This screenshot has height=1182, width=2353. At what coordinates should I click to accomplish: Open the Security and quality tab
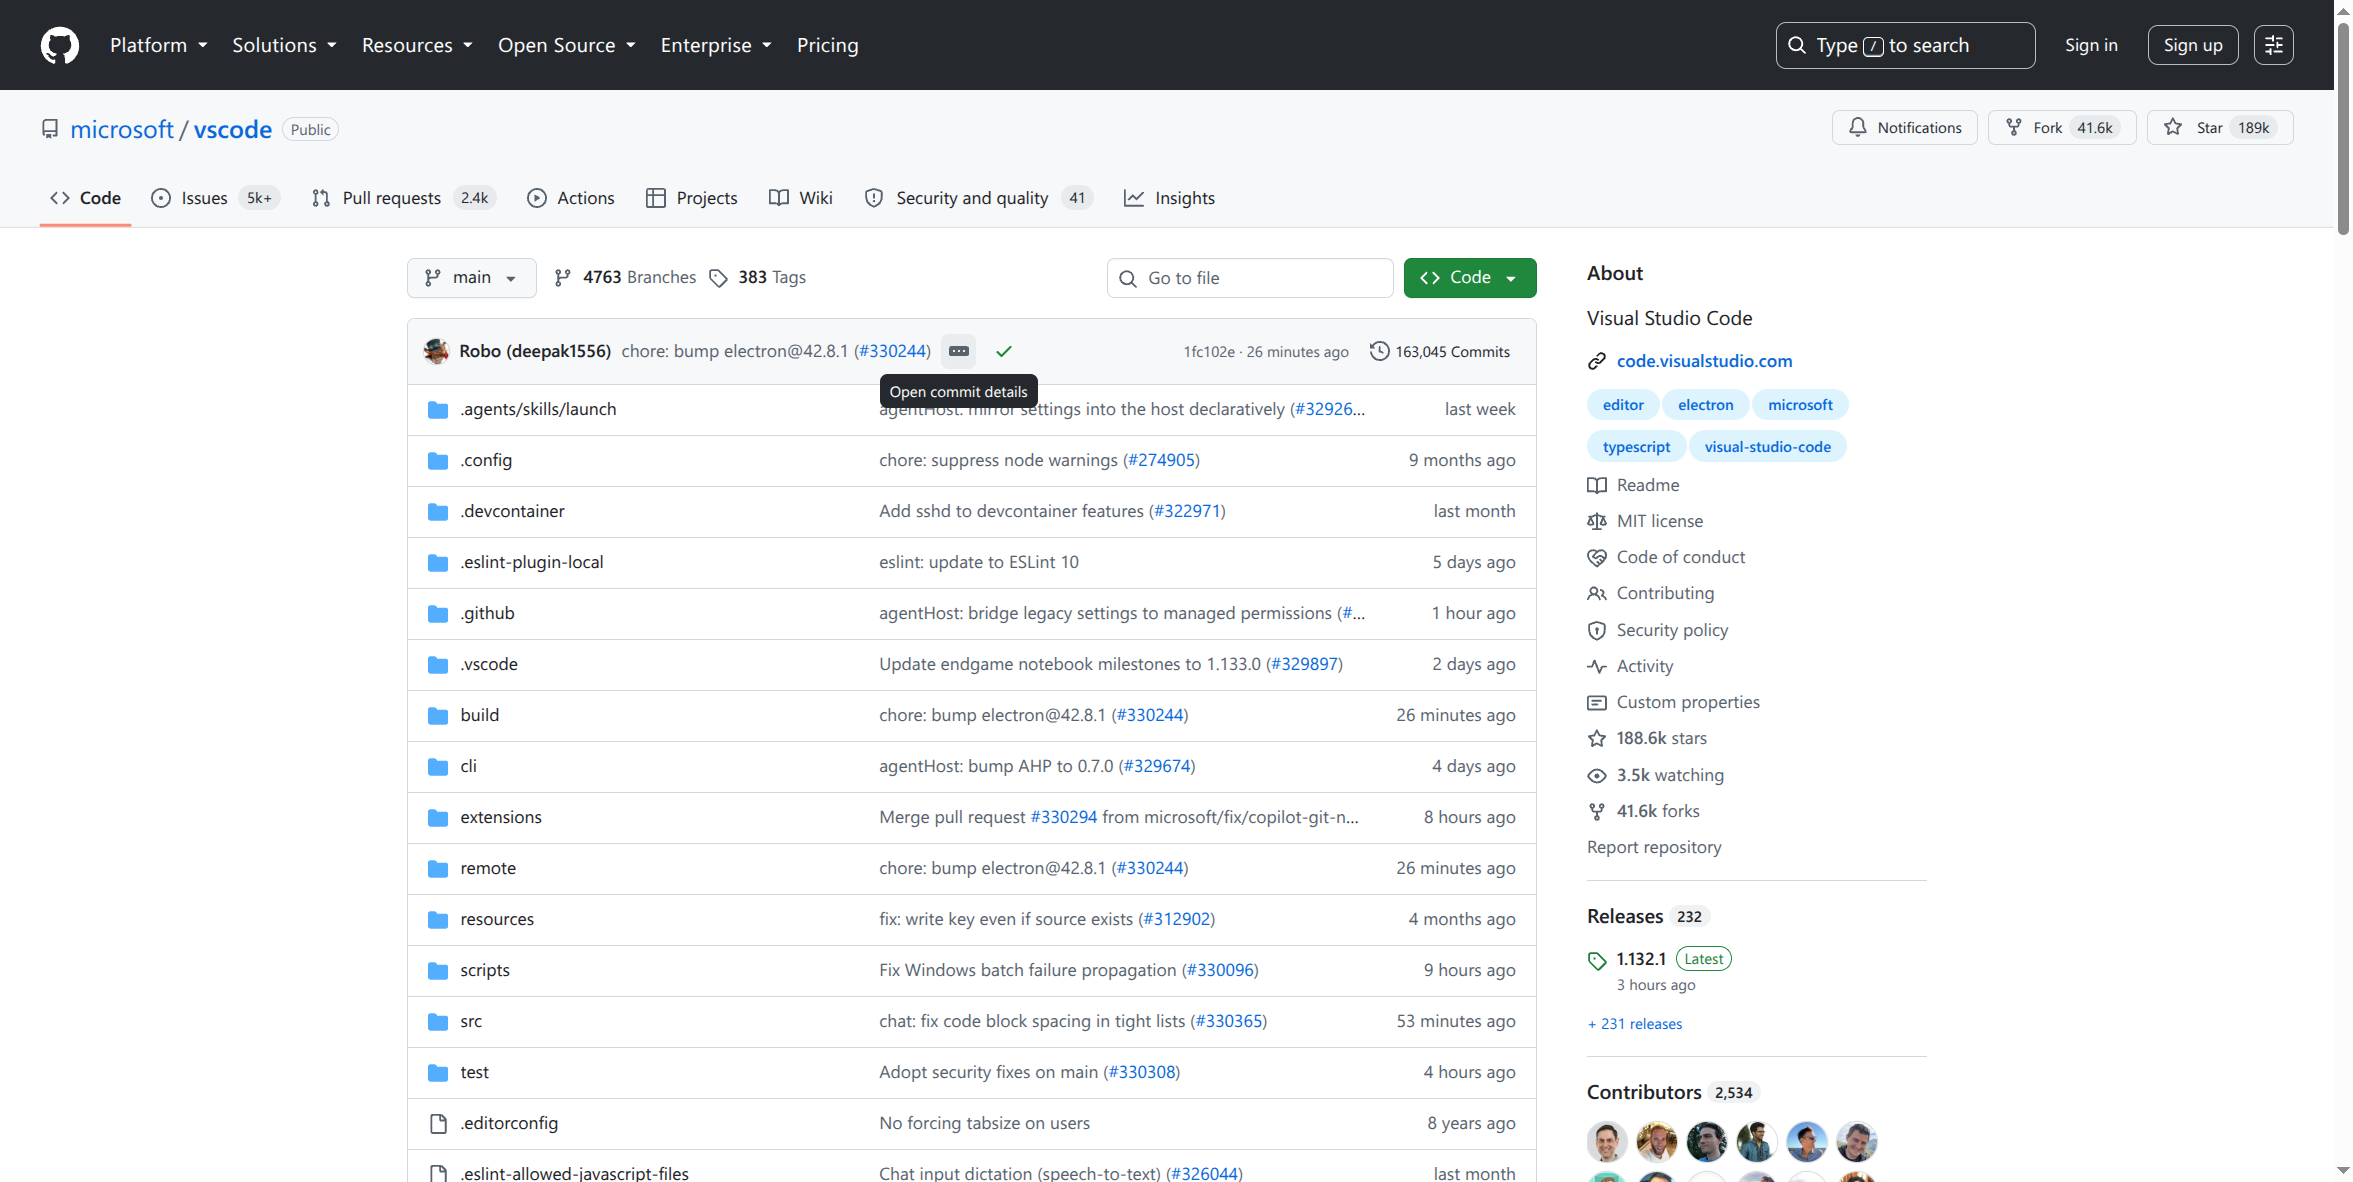(x=979, y=198)
